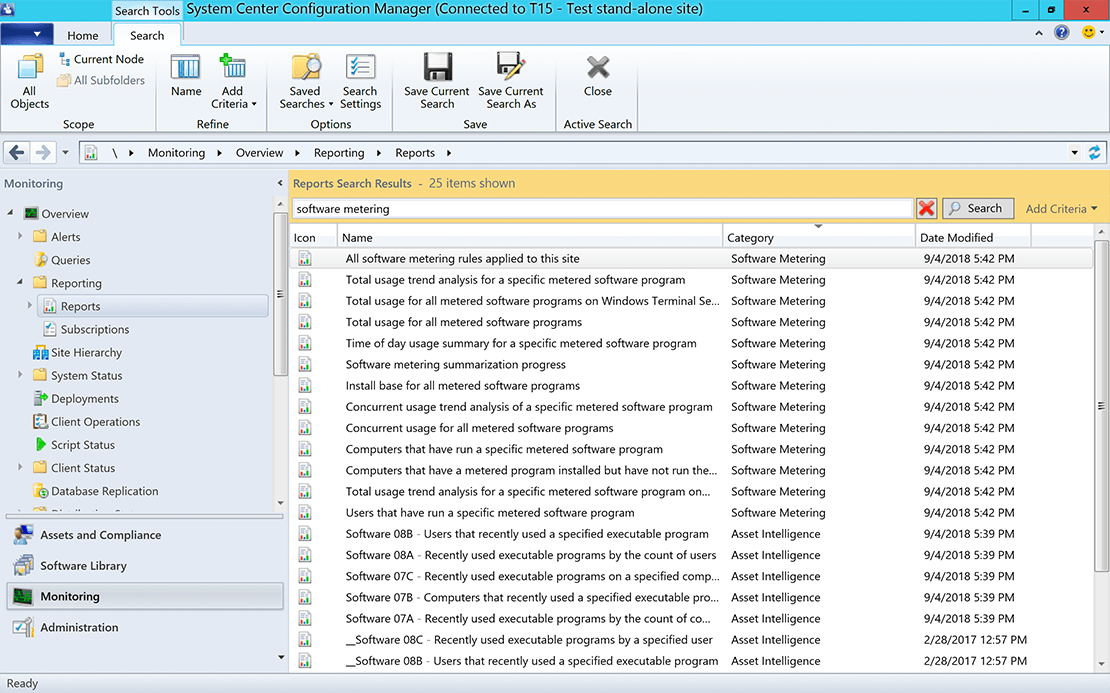Screen dimensions: 1110x693
Task: Expand the System Status tree node
Action: click(x=20, y=376)
